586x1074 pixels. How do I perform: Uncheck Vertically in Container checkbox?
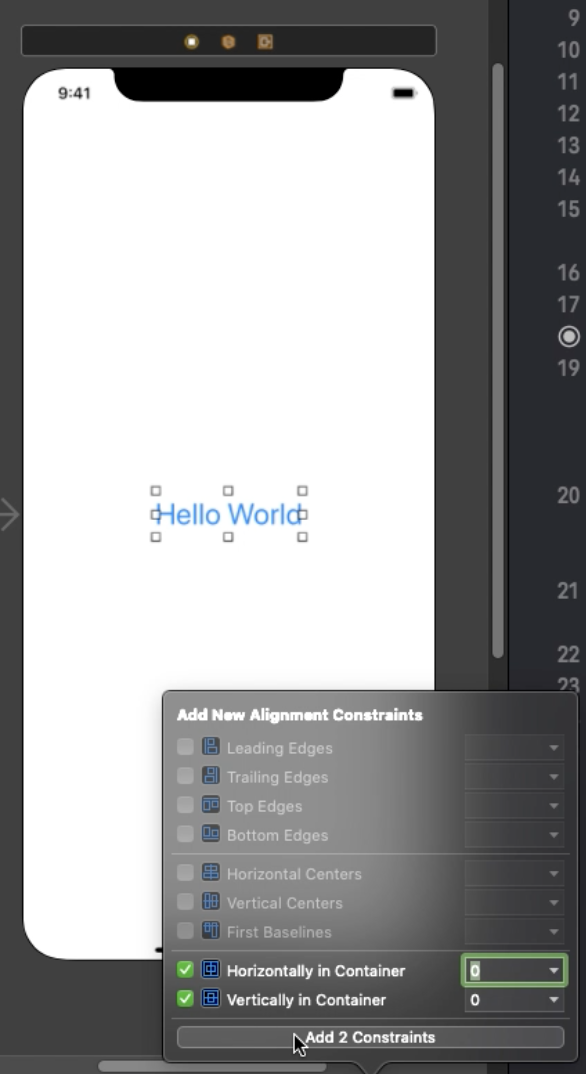click(x=185, y=999)
